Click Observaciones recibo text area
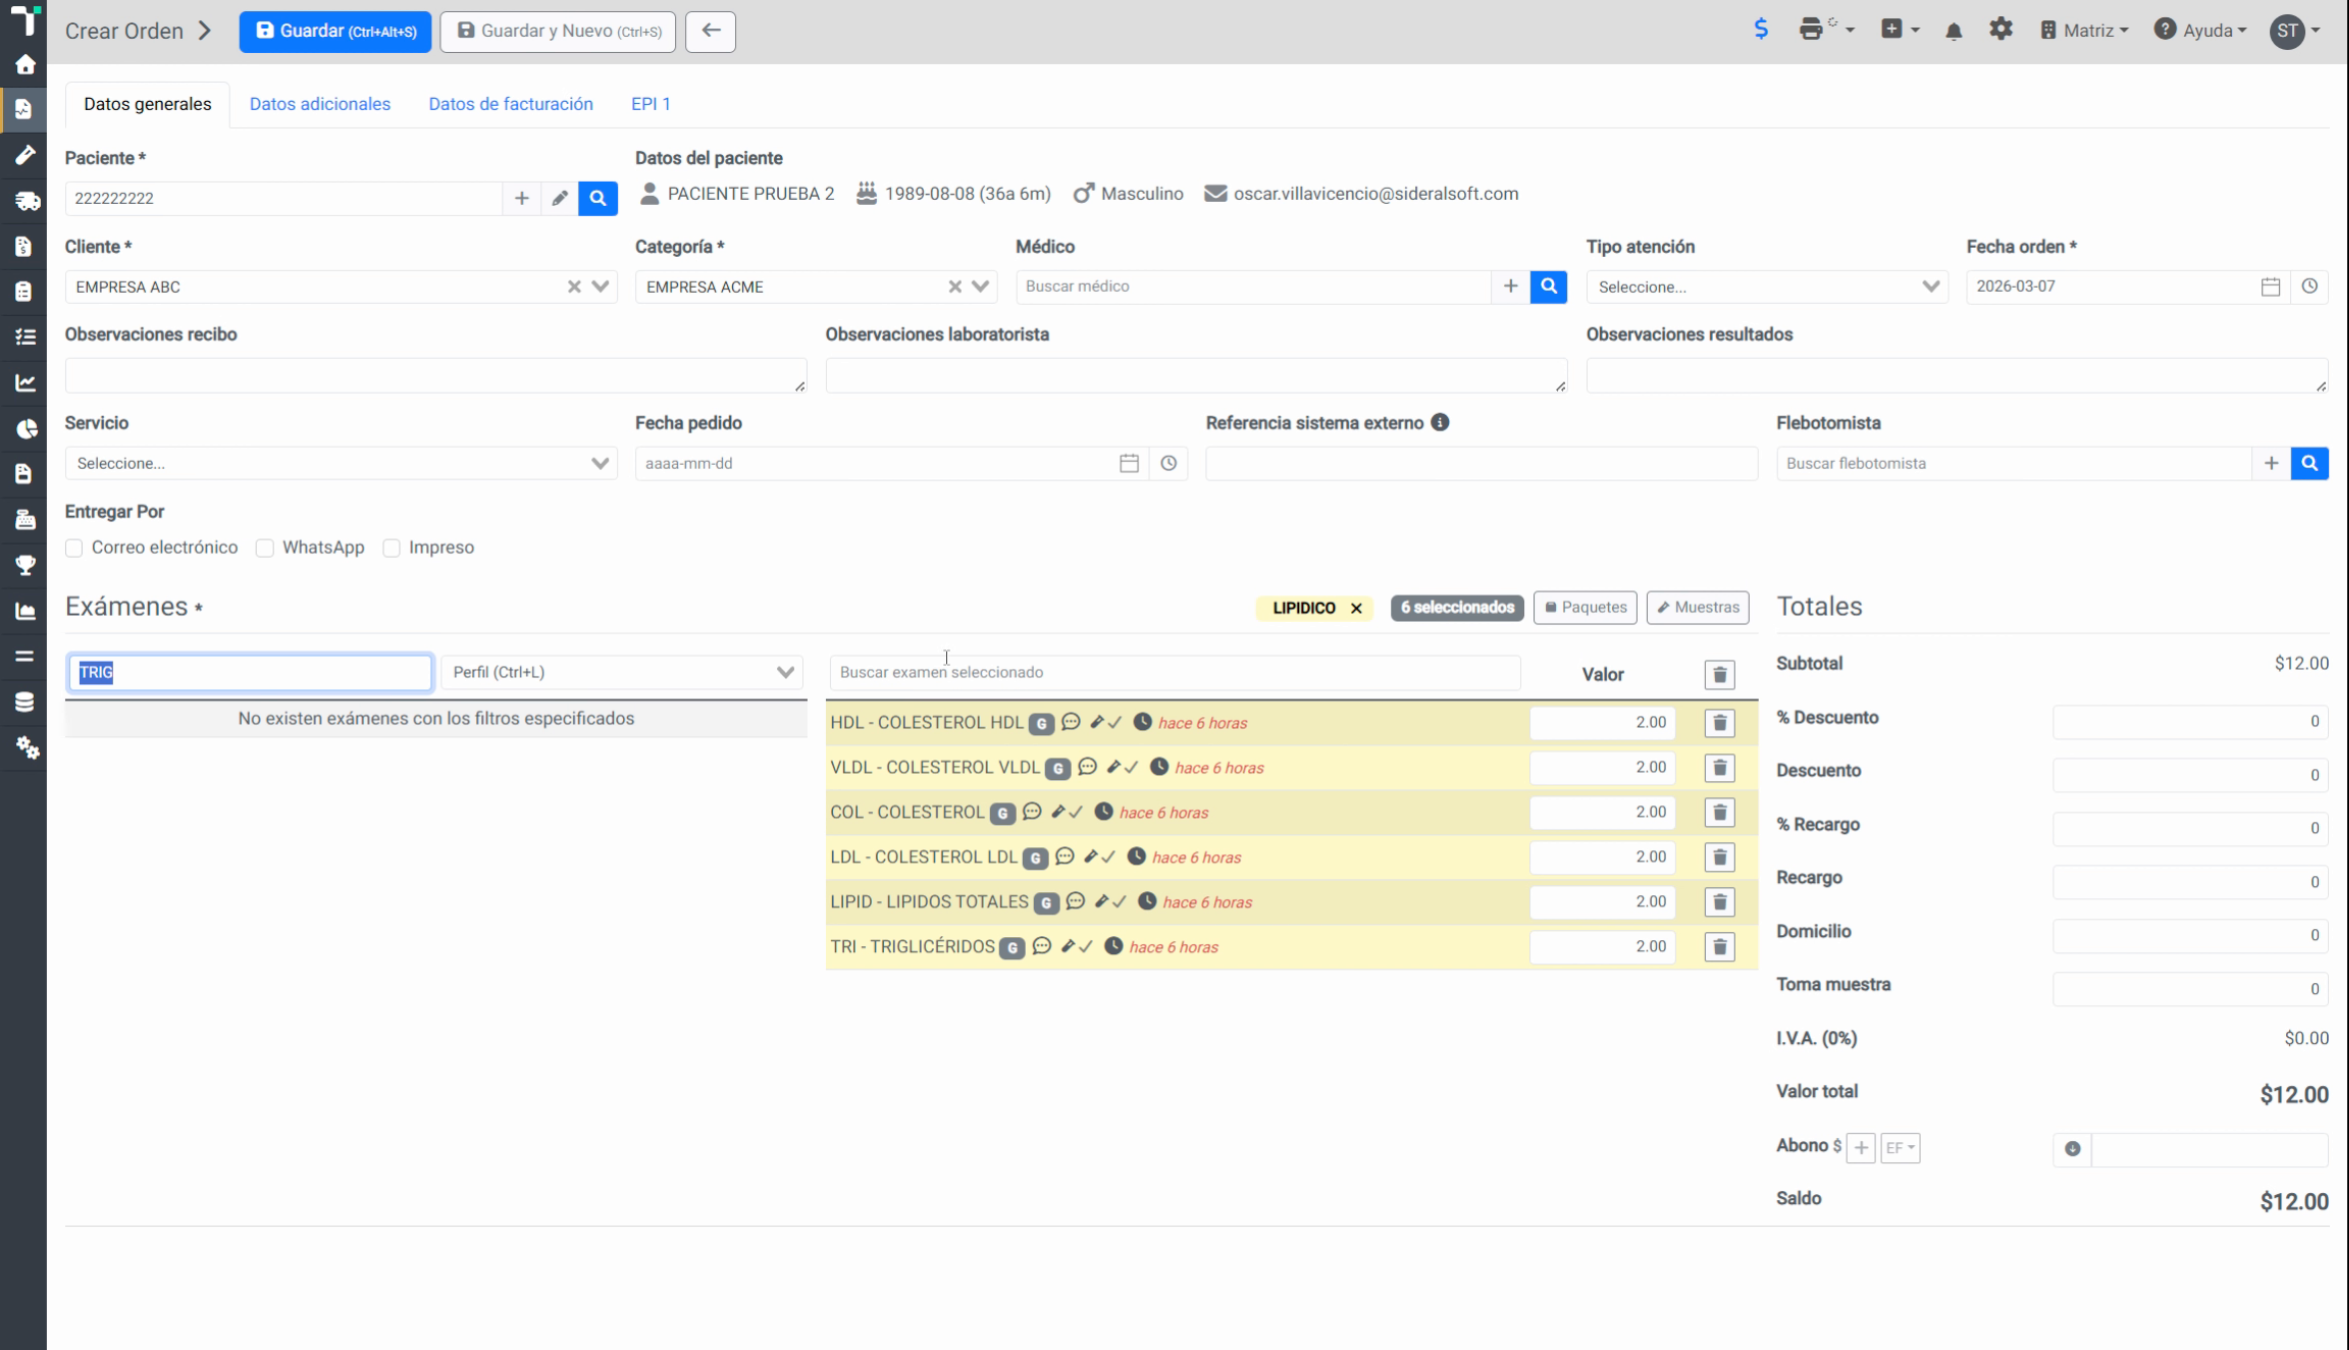This screenshot has width=2349, height=1350. pyautogui.click(x=436, y=376)
